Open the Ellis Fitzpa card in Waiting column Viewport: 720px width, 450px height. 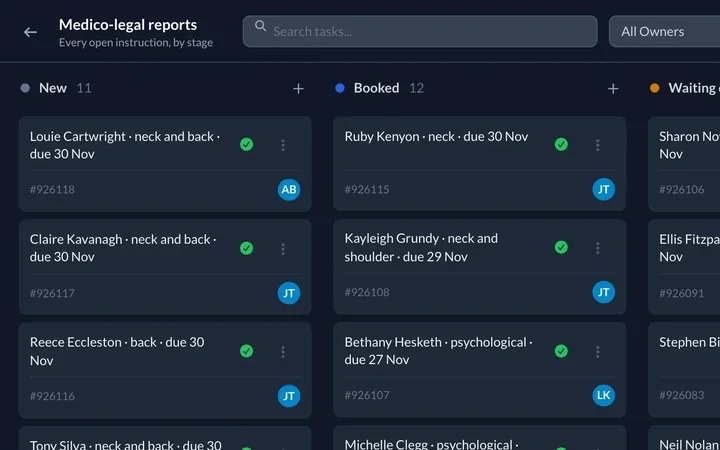pyautogui.click(x=684, y=267)
